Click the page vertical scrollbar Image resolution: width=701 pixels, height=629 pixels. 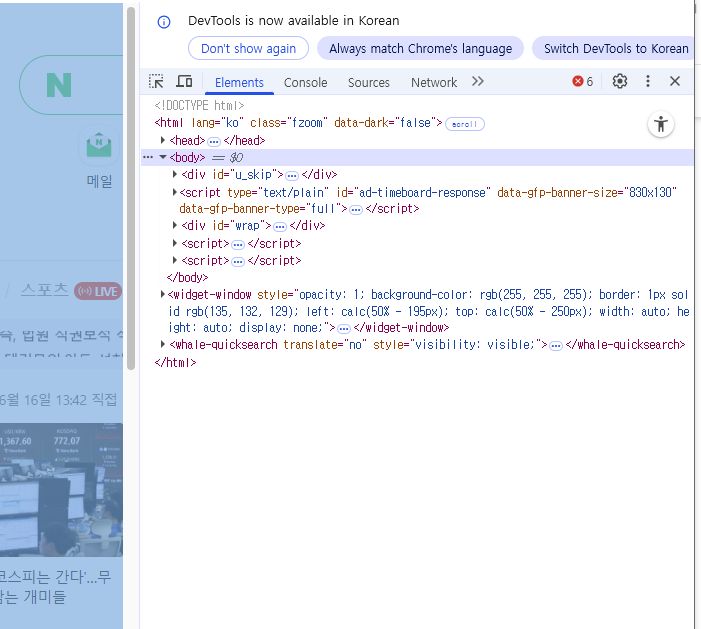coord(131,188)
